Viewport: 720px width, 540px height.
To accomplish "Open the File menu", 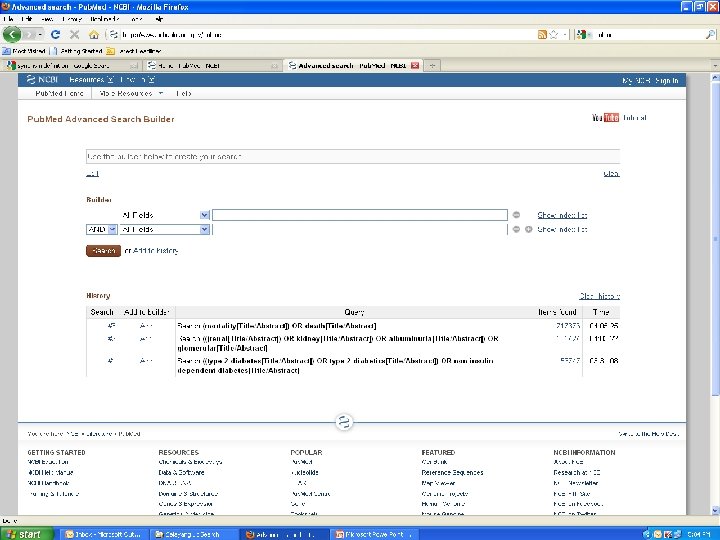I will [8, 19].
